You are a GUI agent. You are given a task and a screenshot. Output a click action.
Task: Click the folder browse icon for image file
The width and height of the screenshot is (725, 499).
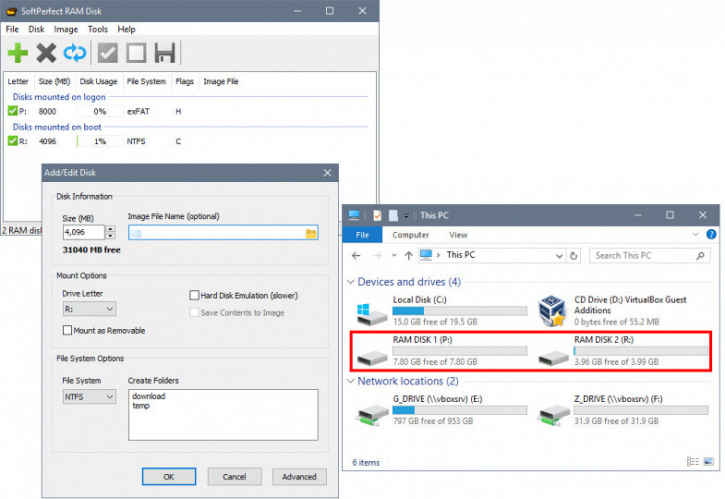[x=311, y=233]
